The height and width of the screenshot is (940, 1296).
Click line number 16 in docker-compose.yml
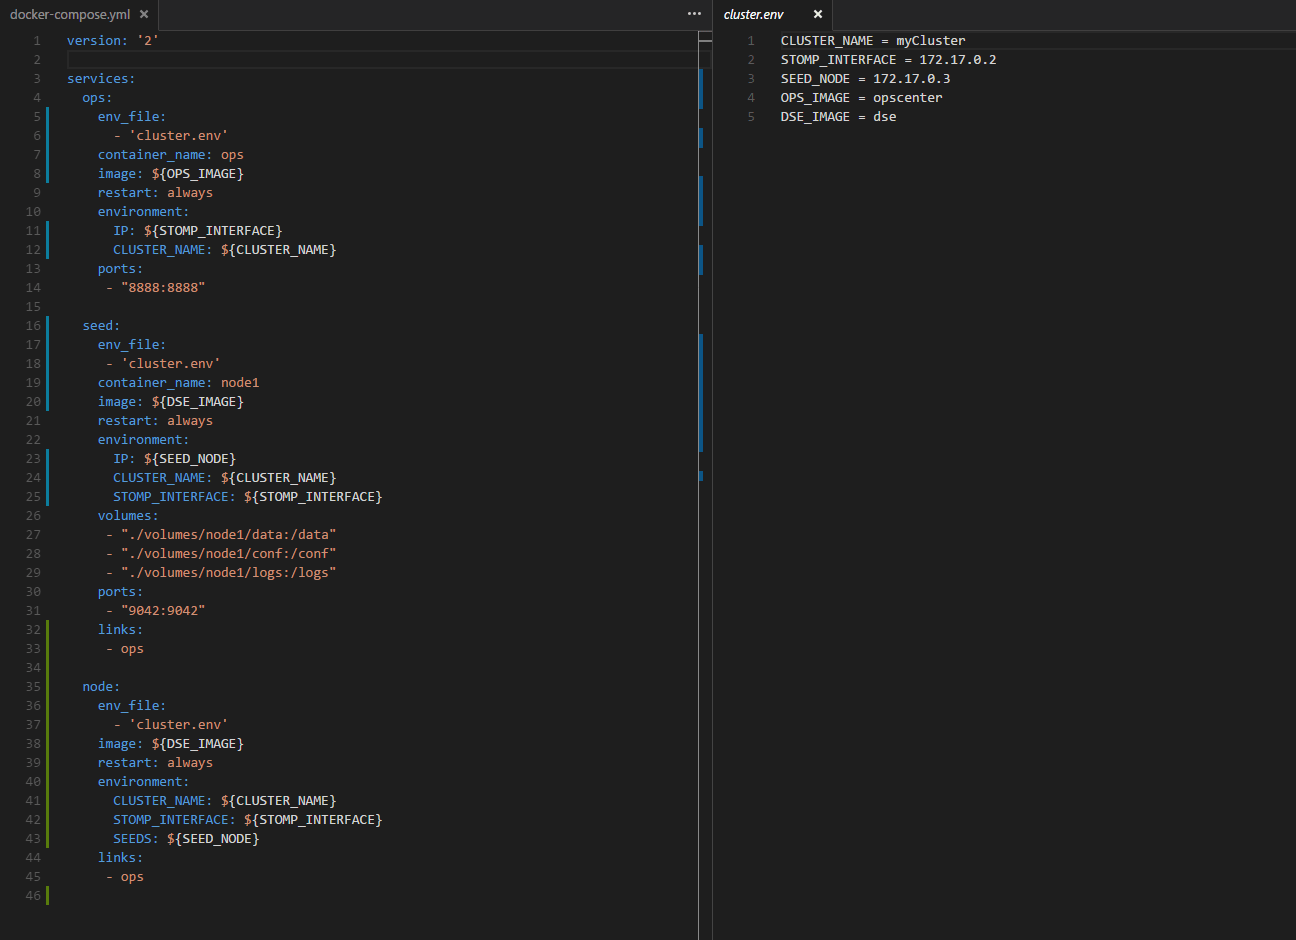click(x=33, y=324)
